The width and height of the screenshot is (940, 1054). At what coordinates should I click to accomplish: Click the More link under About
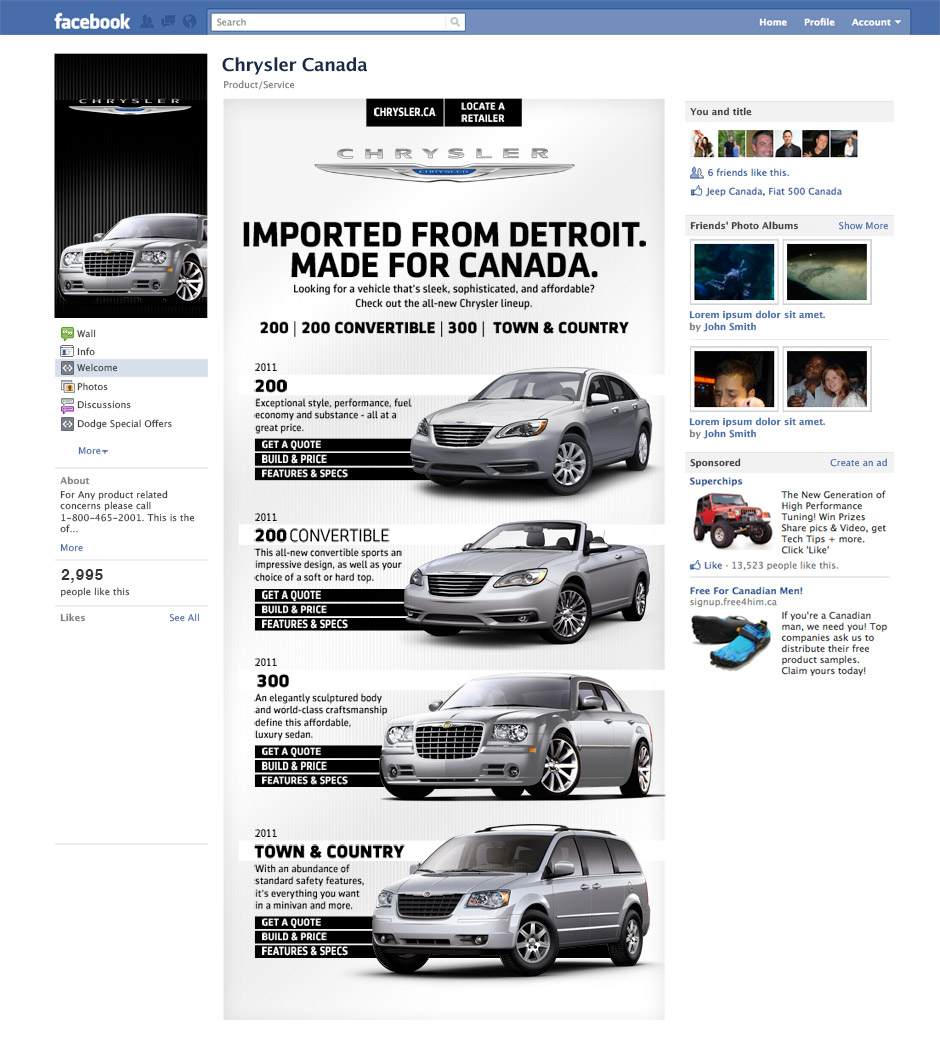click(x=71, y=548)
